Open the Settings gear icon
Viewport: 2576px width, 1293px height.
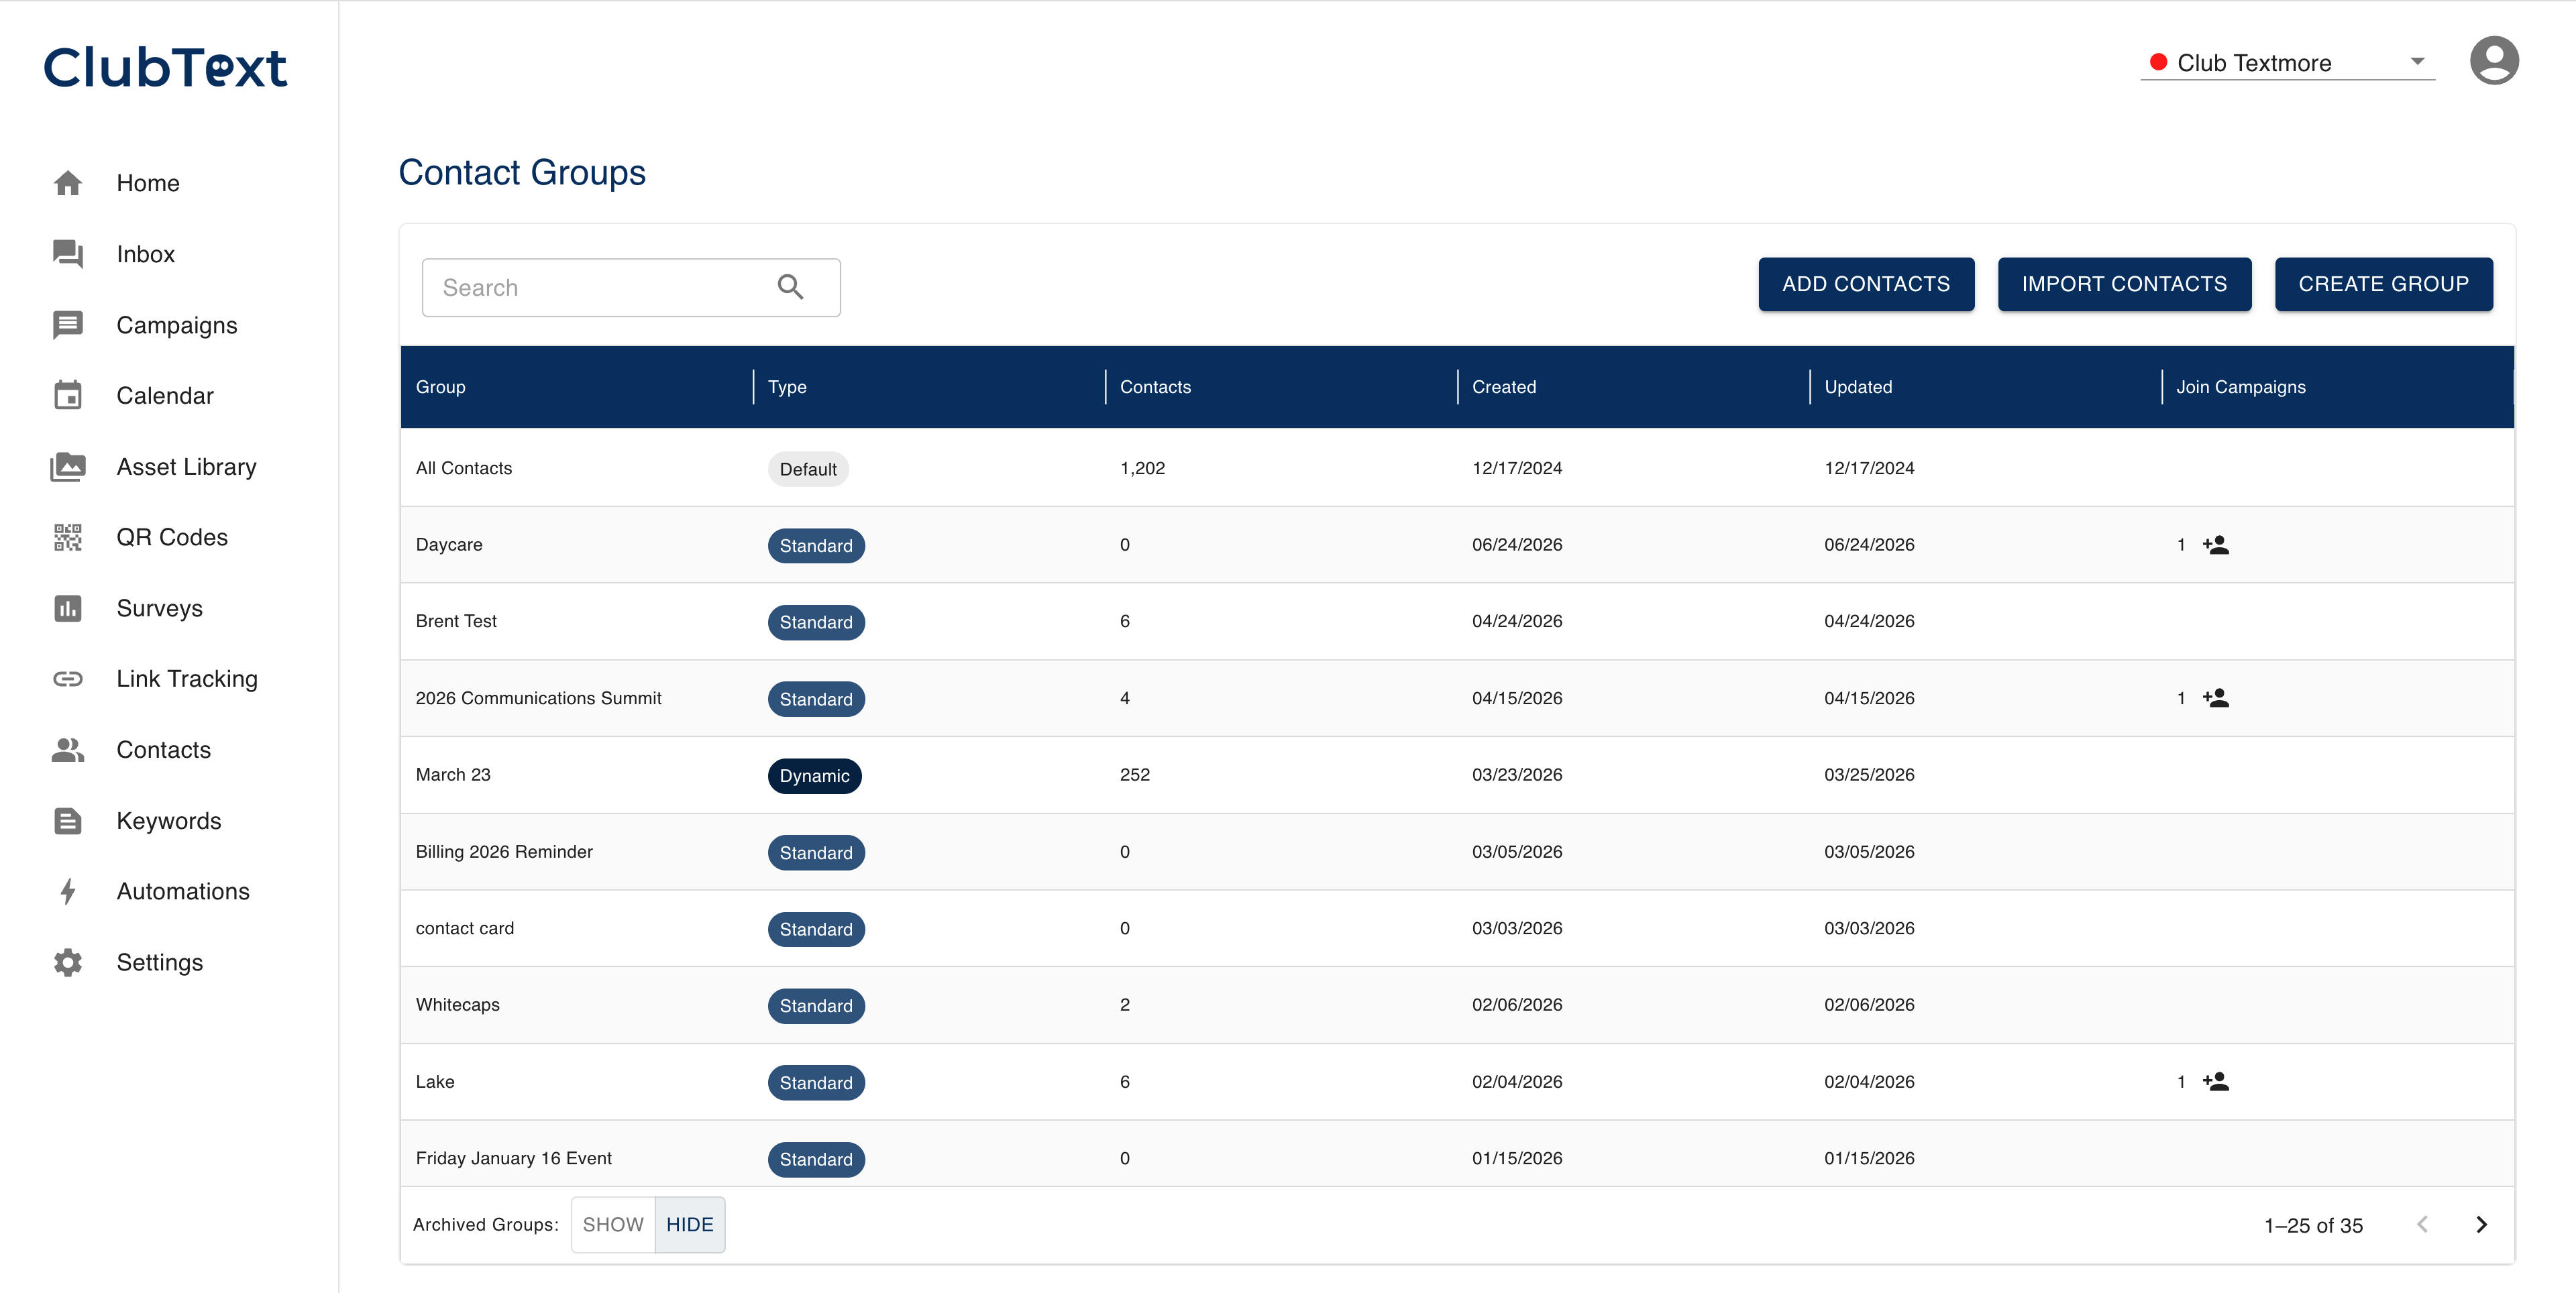[x=67, y=962]
